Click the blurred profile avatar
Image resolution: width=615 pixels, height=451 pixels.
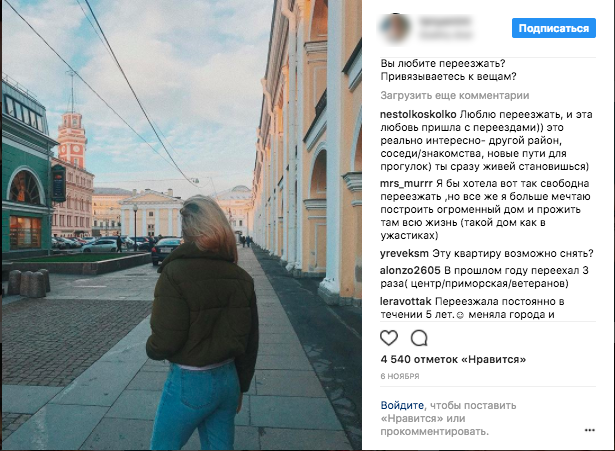[395, 28]
